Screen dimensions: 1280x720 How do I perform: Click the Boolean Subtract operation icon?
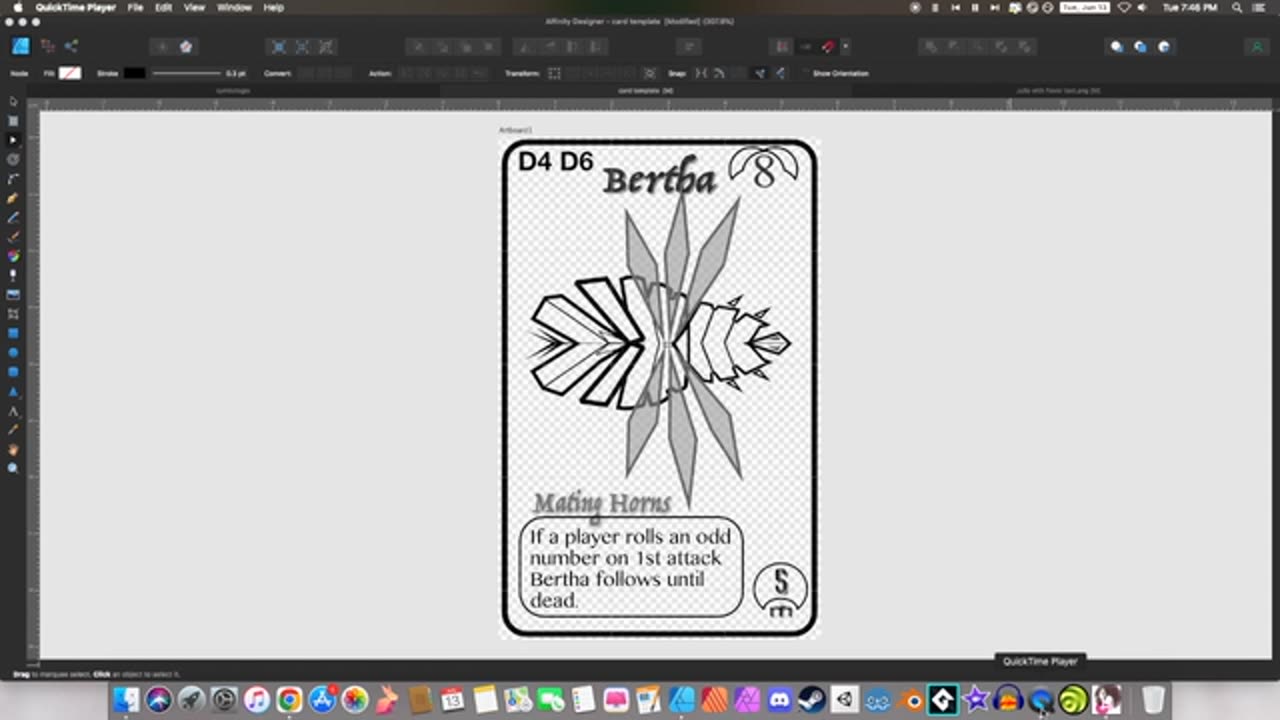[x=954, y=46]
